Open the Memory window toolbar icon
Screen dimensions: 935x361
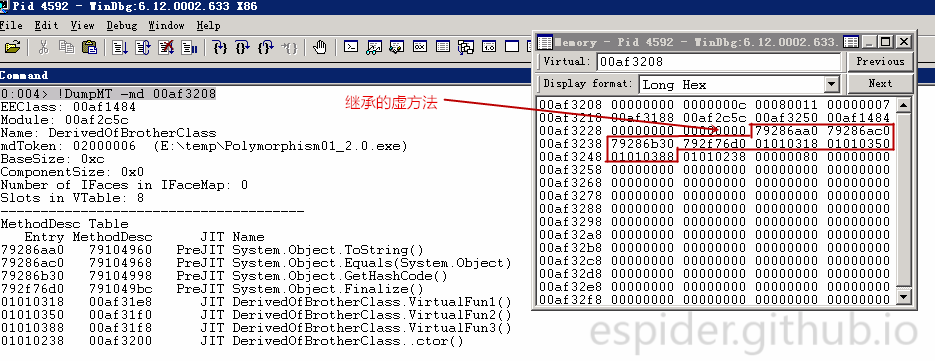coord(443,47)
